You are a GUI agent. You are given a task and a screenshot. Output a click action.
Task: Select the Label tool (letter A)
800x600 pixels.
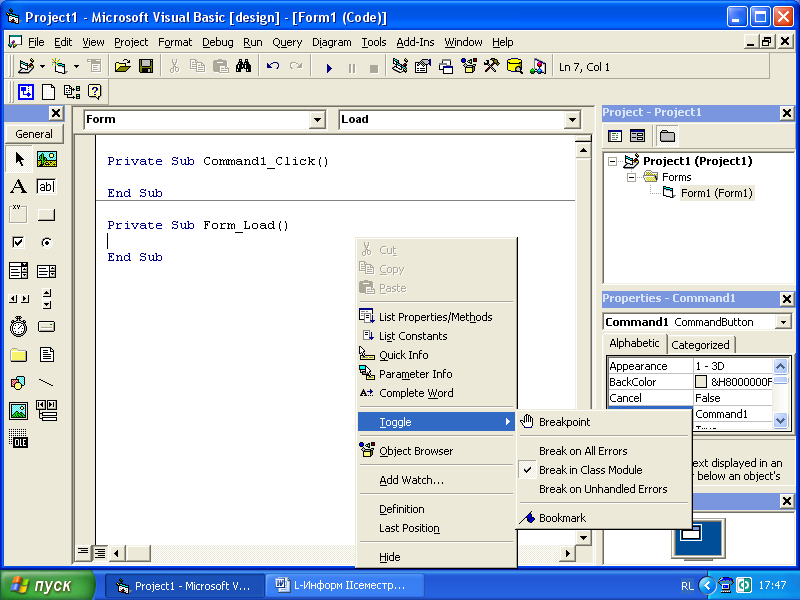[x=19, y=187]
